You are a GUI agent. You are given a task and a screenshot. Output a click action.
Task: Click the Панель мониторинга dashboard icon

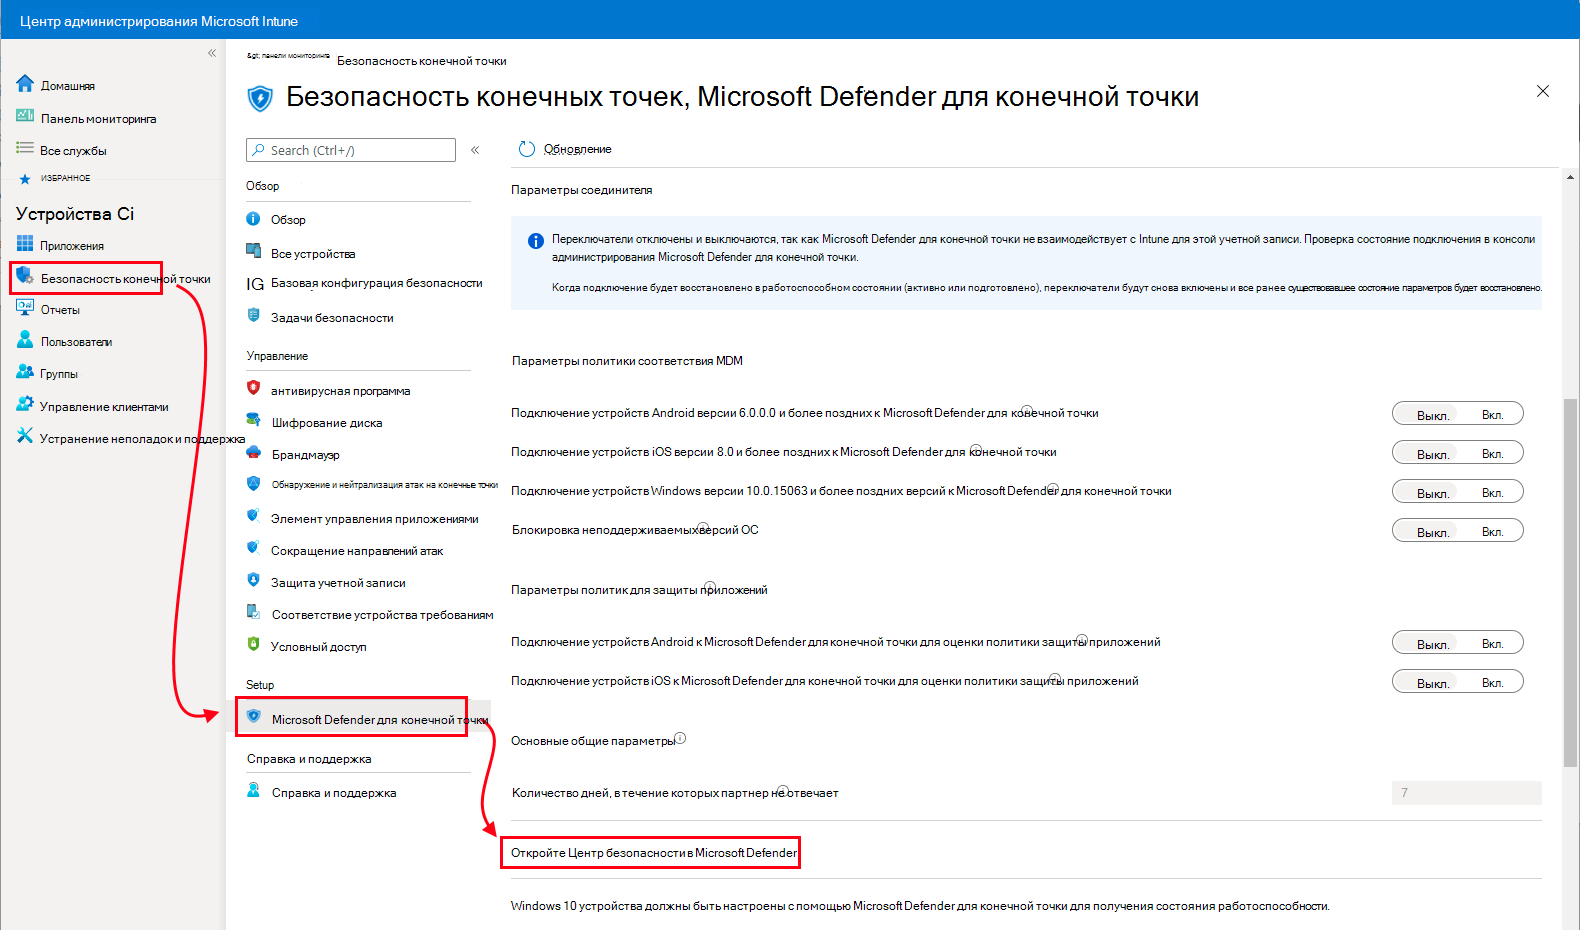[25, 116]
